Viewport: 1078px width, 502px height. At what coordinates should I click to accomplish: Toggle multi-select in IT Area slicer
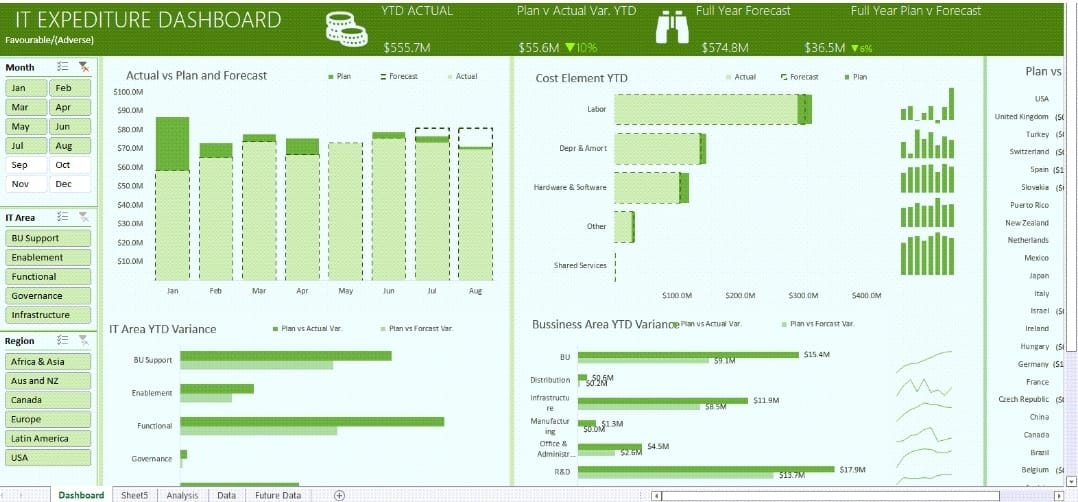pyautogui.click(x=63, y=217)
